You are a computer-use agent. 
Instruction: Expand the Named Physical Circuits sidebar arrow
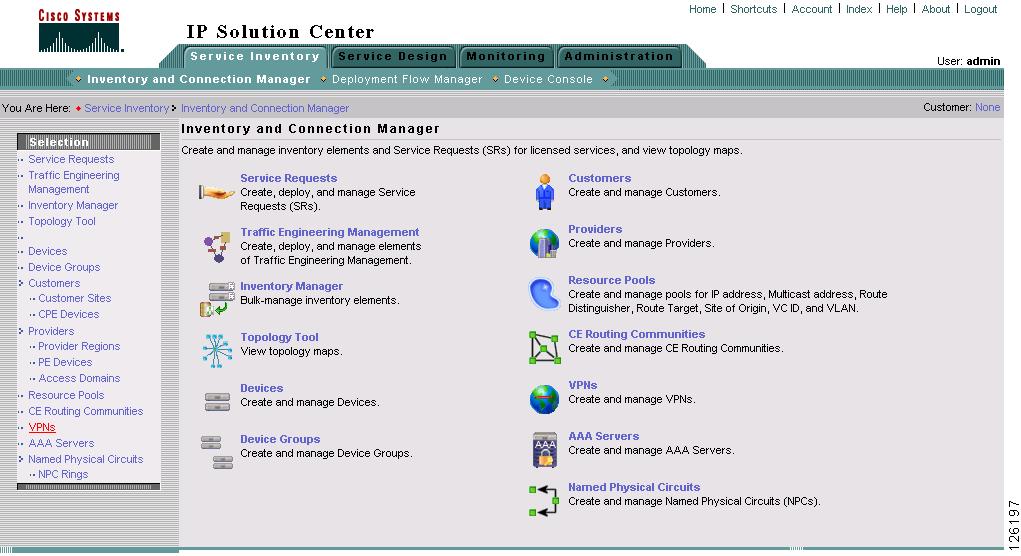click(x=21, y=459)
